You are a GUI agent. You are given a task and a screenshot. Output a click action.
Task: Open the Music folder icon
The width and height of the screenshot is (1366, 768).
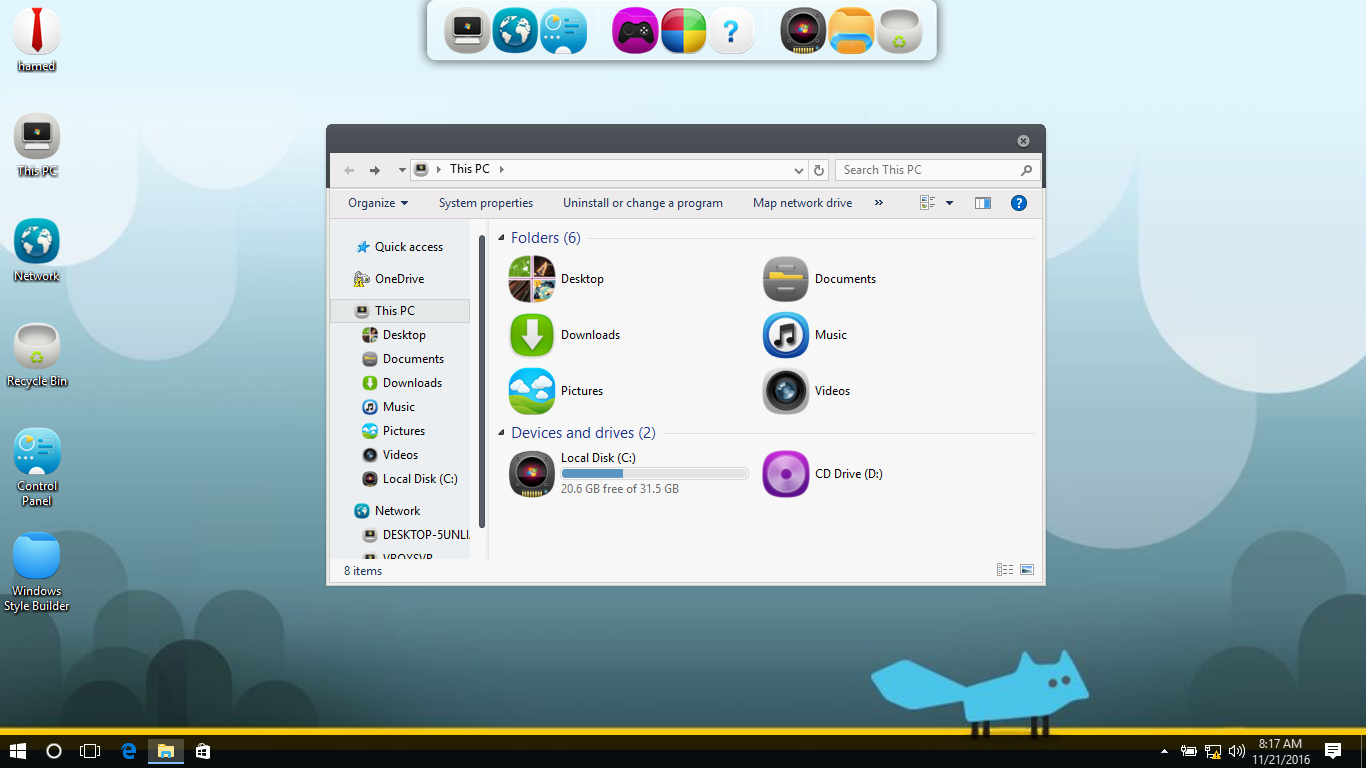(785, 335)
